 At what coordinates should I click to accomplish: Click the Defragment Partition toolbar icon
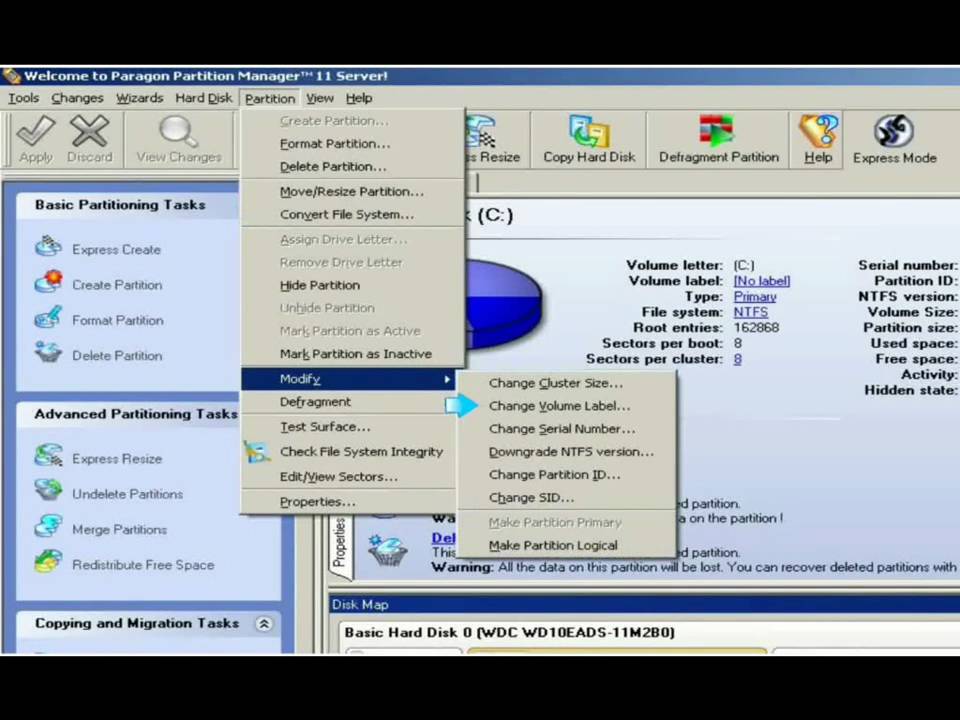tap(716, 131)
